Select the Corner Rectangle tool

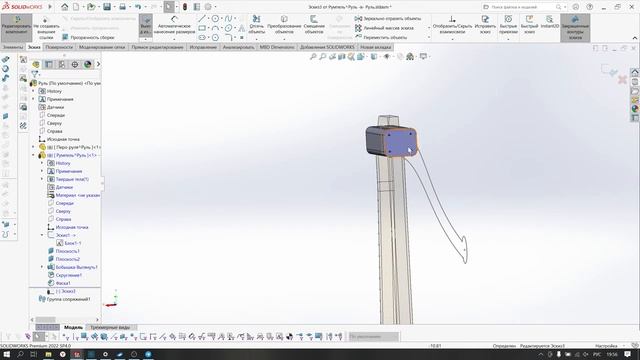coord(202,28)
